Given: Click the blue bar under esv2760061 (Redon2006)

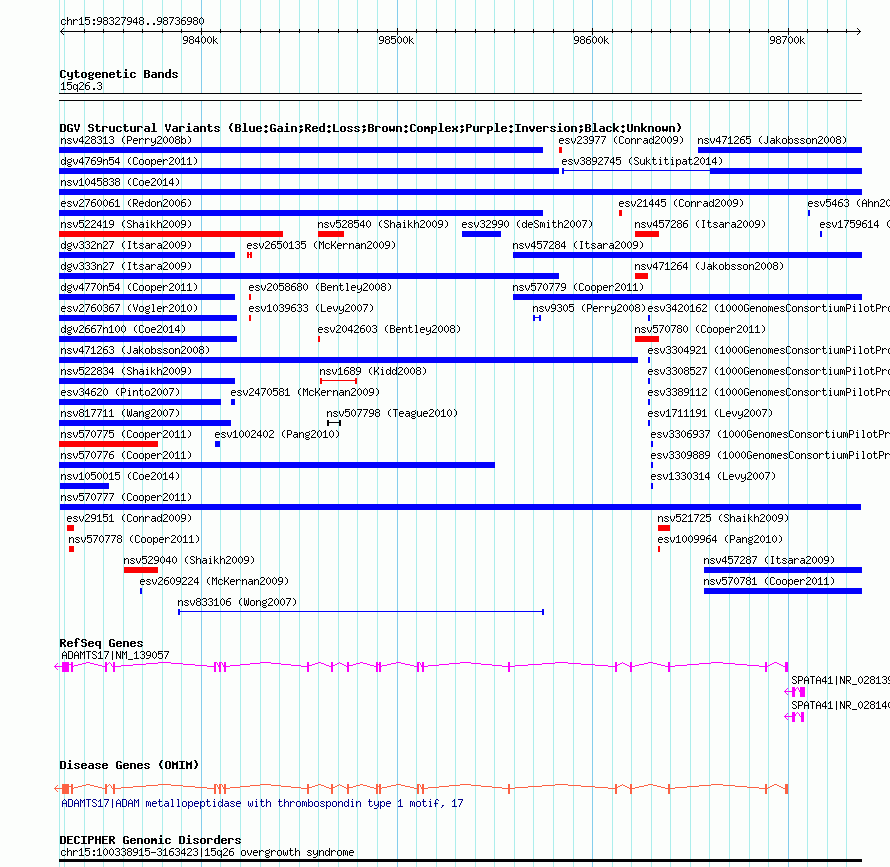Looking at the screenshot, I should click(x=301, y=213).
